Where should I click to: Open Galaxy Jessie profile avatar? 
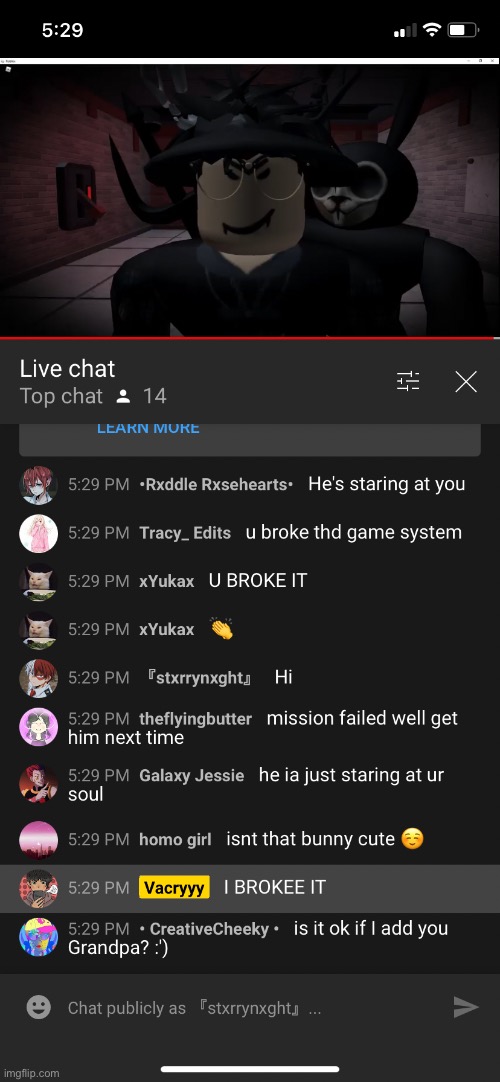pyautogui.click(x=38, y=783)
